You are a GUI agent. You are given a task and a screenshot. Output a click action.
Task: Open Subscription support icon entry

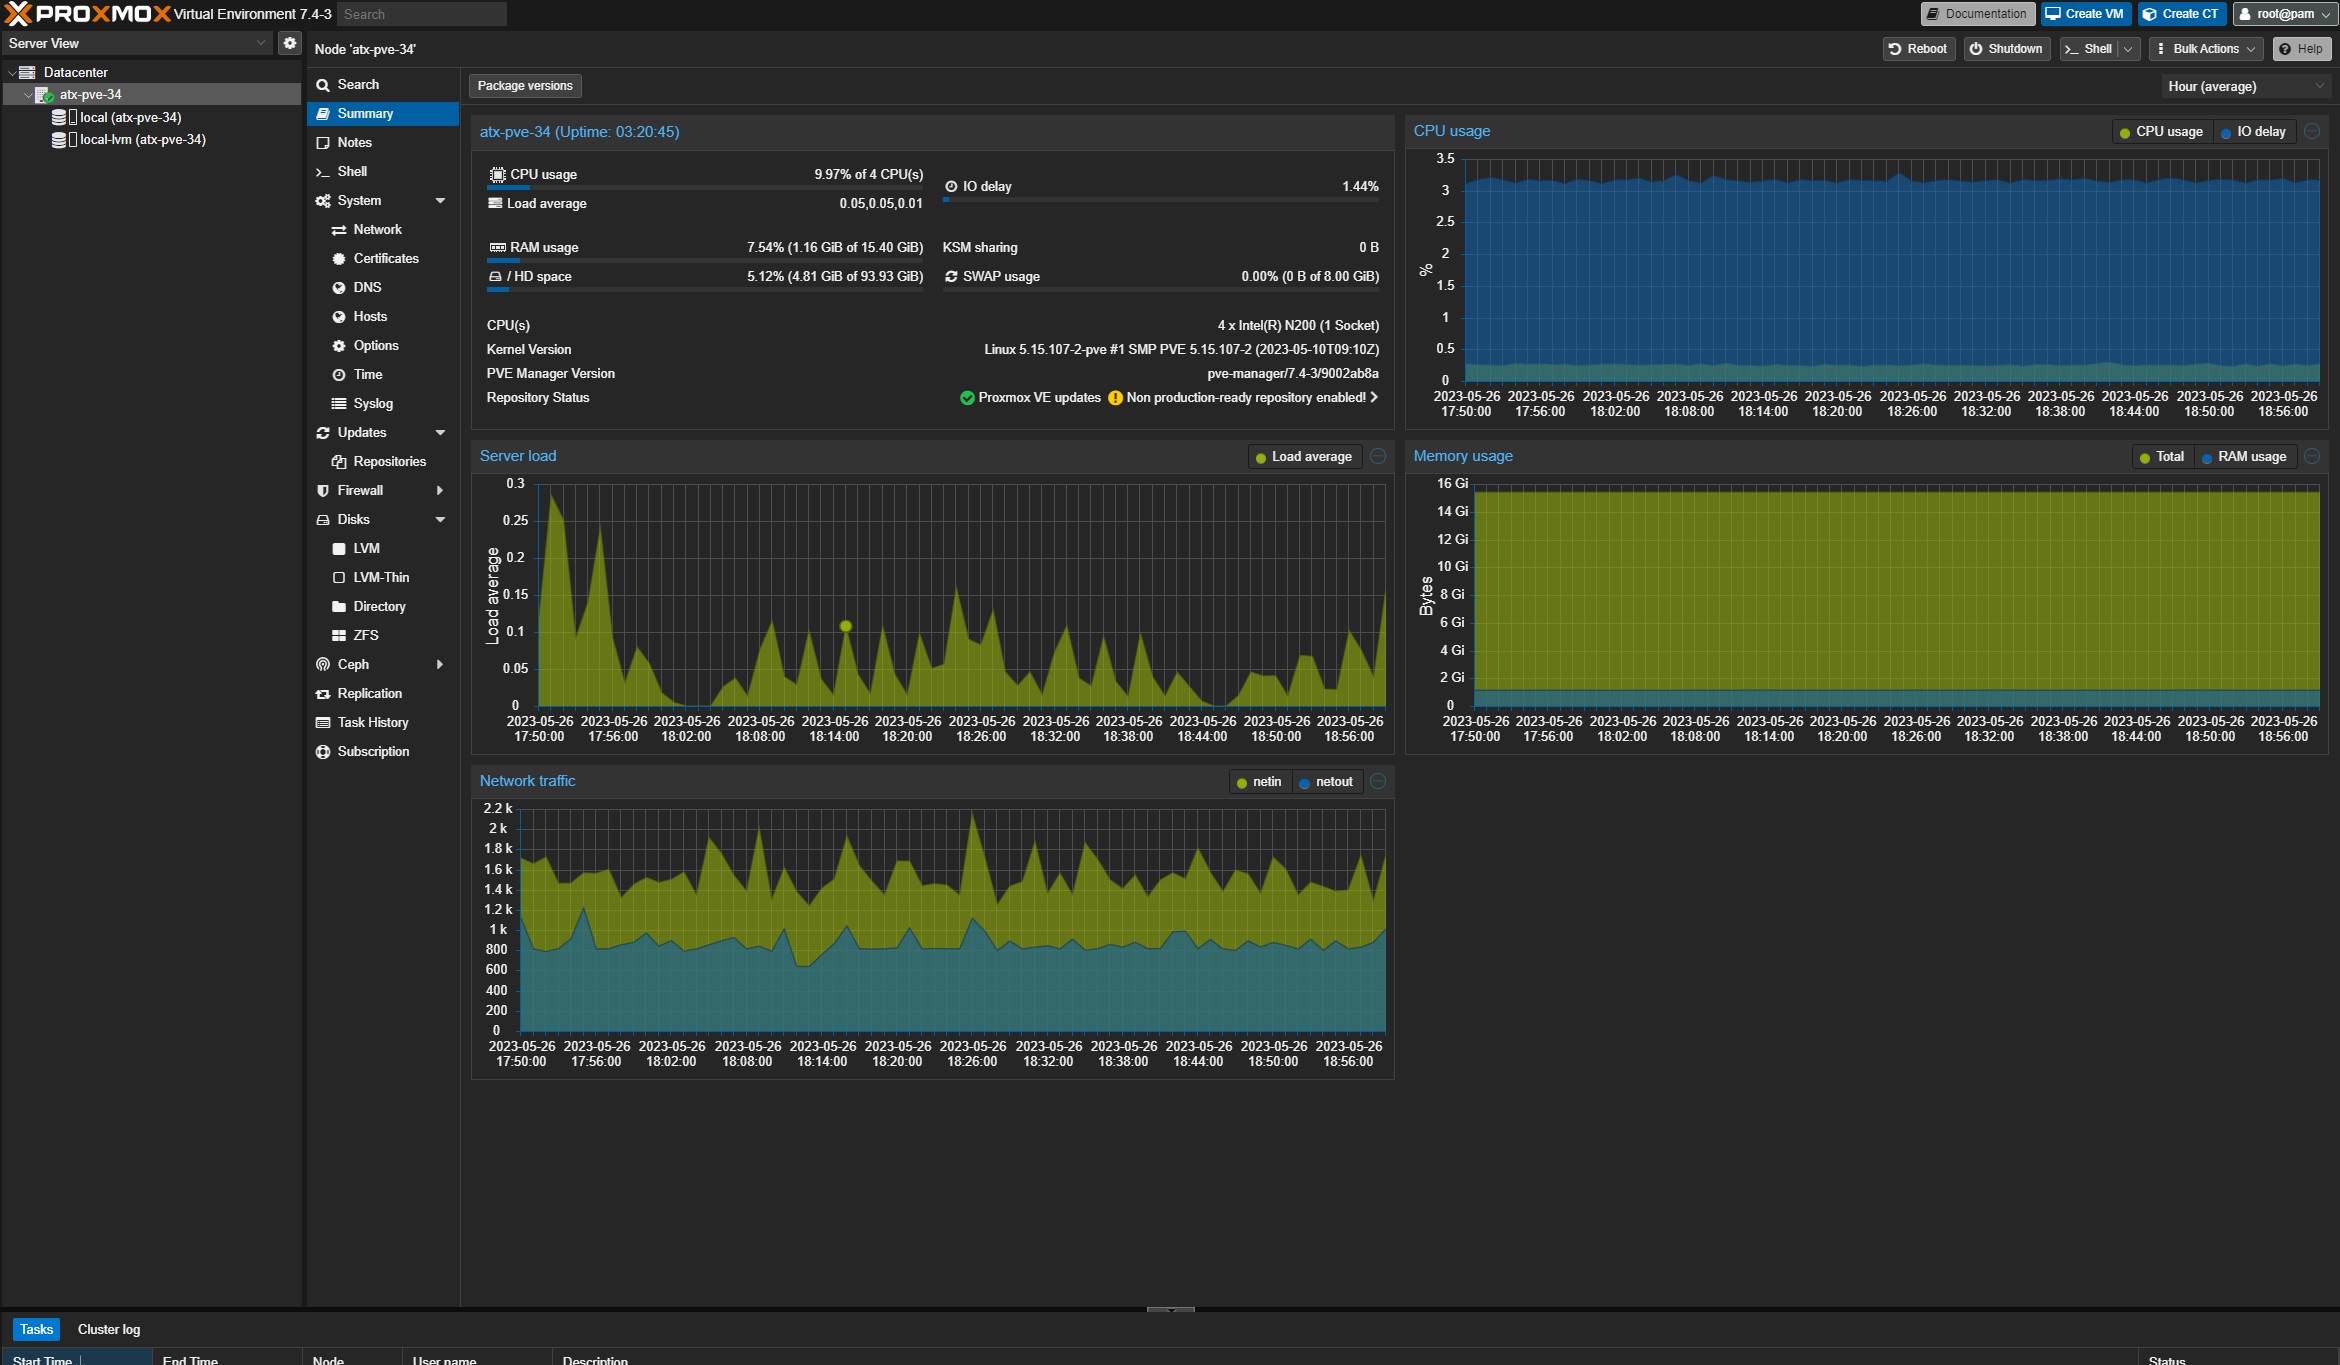[323, 751]
